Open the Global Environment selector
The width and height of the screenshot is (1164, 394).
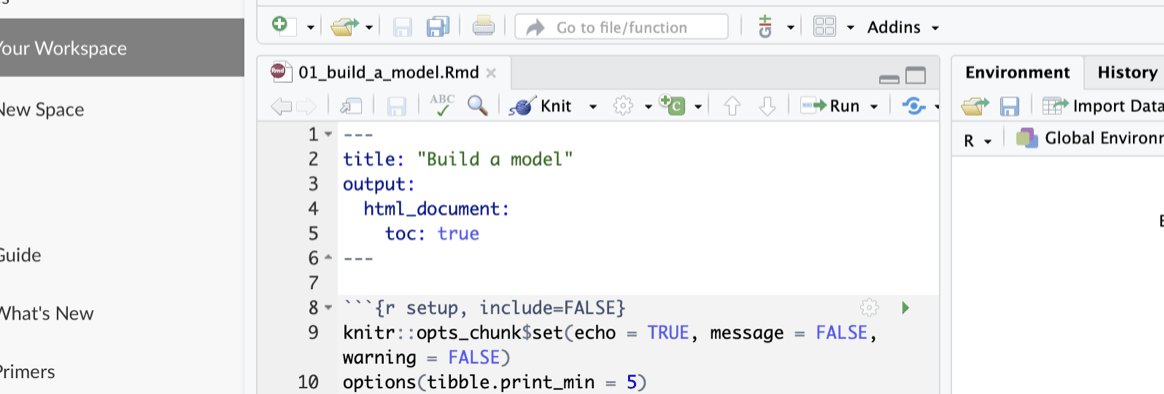1090,139
